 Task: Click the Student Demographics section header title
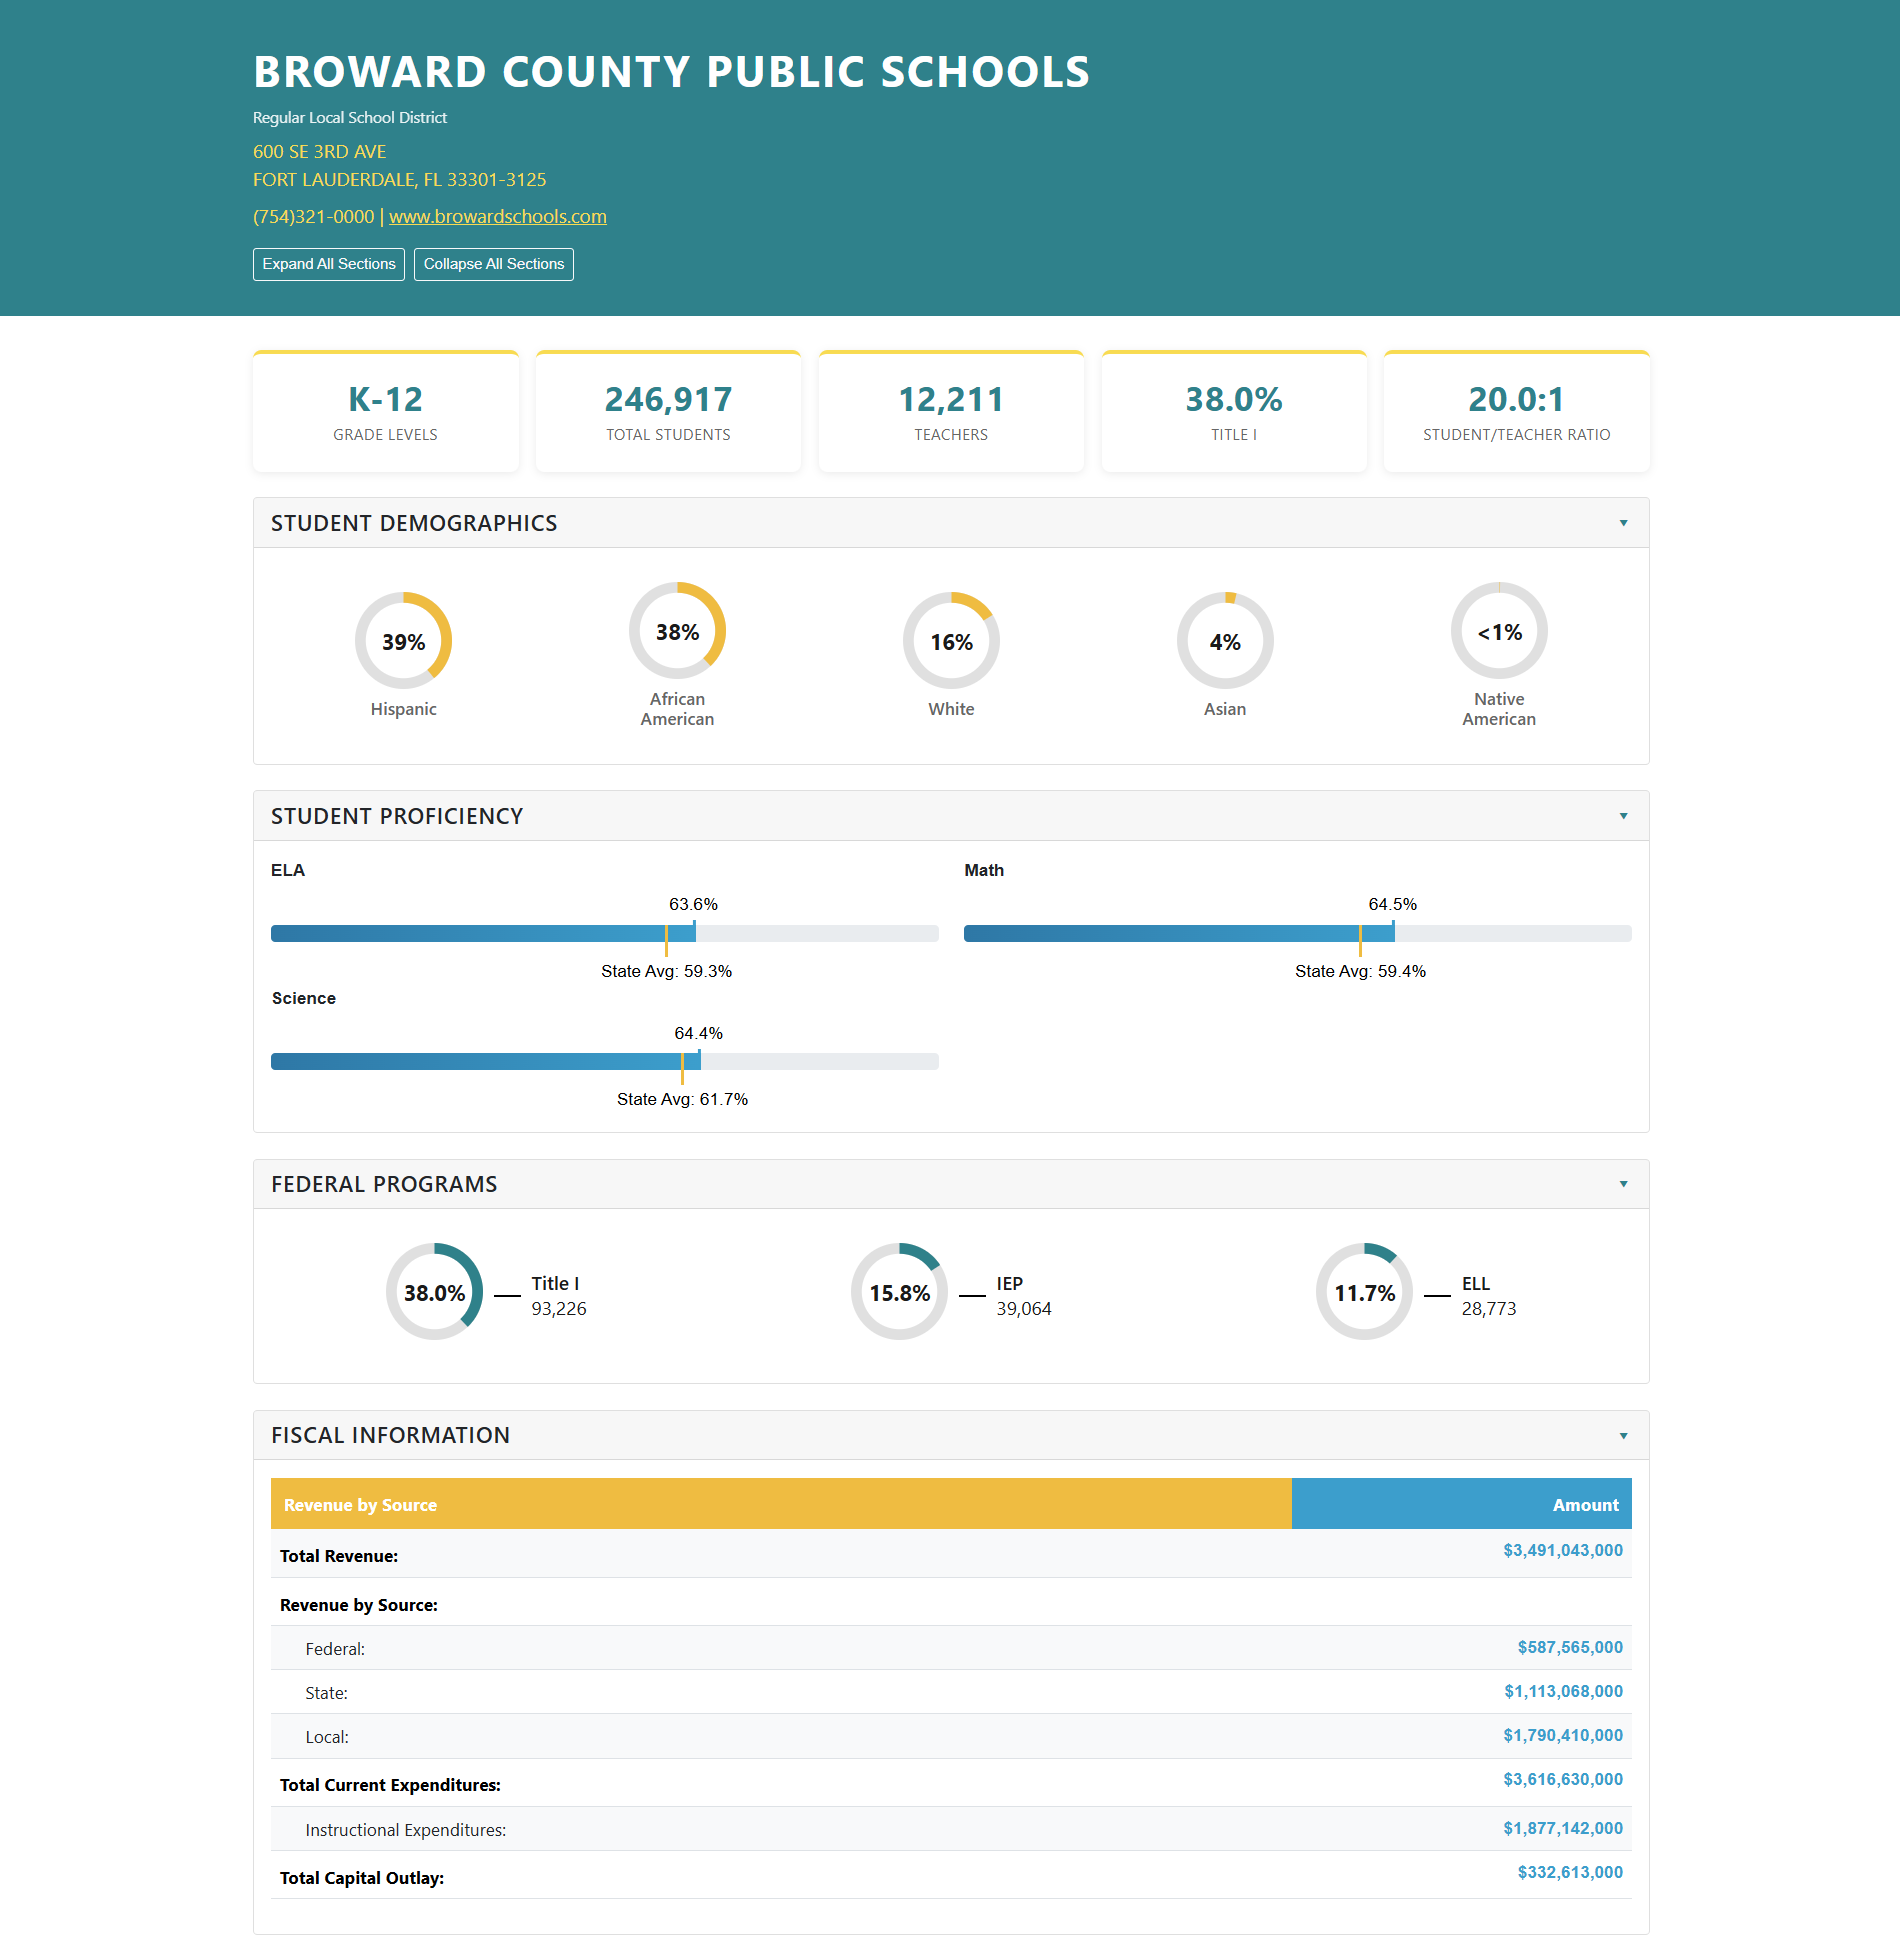click(414, 523)
